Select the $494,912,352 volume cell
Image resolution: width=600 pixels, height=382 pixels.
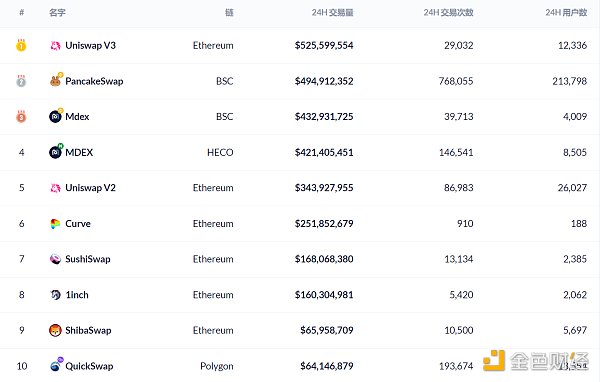[324, 81]
